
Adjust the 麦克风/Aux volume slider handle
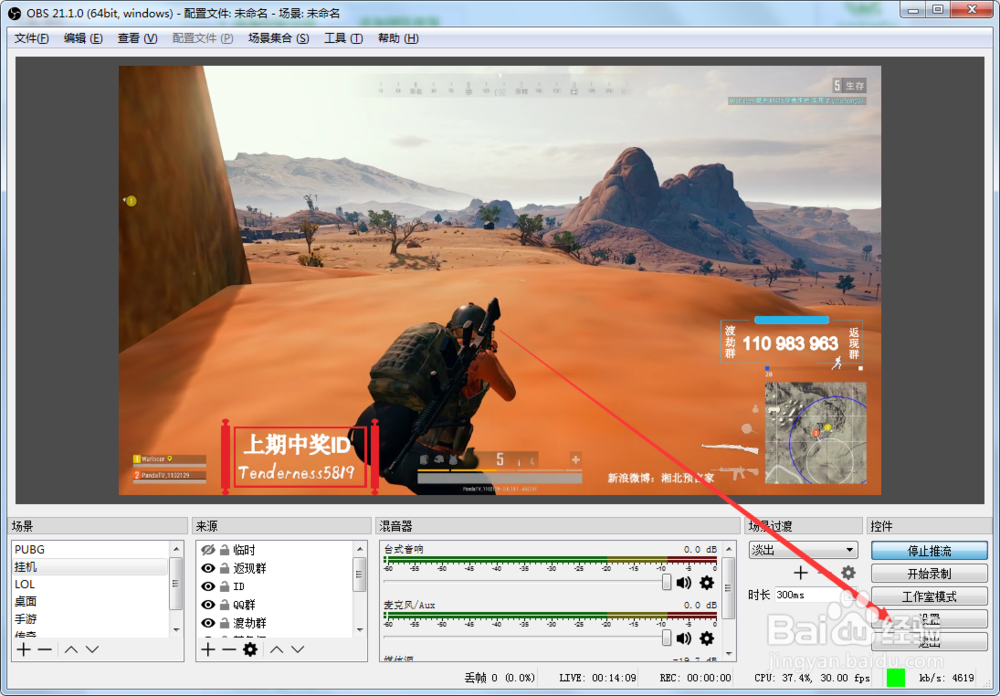pos(666,637)
